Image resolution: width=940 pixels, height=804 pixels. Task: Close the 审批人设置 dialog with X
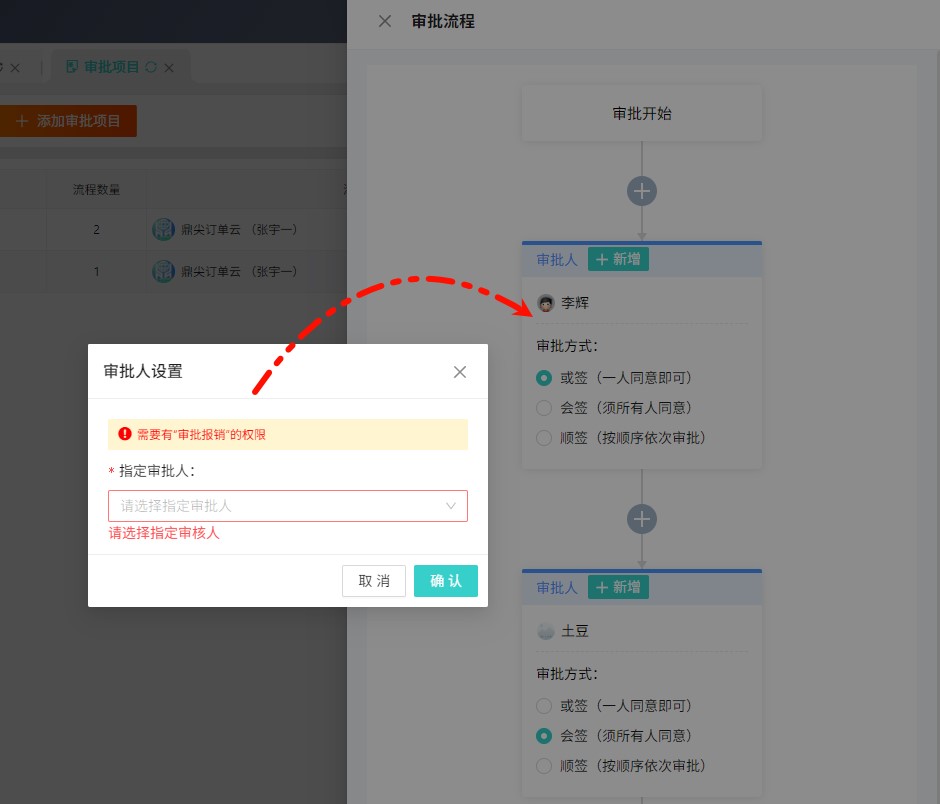tap(460, 372)
